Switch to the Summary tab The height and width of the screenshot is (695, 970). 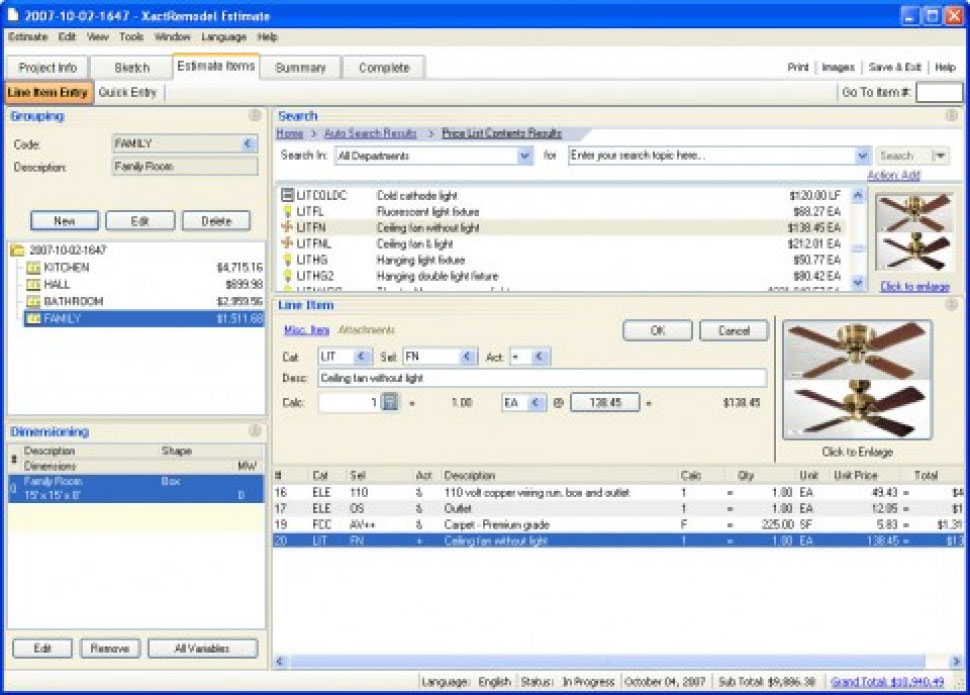pos(300,67)
